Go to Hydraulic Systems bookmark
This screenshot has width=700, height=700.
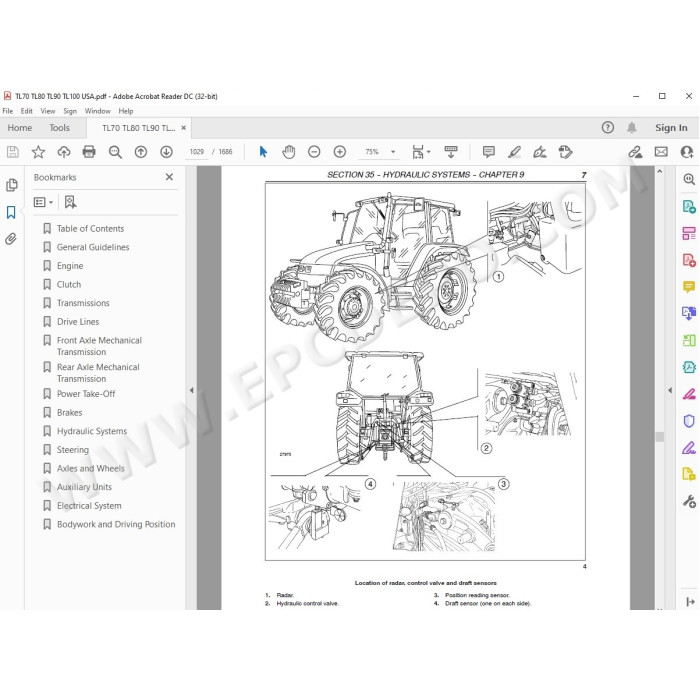[x=92, y=431]
